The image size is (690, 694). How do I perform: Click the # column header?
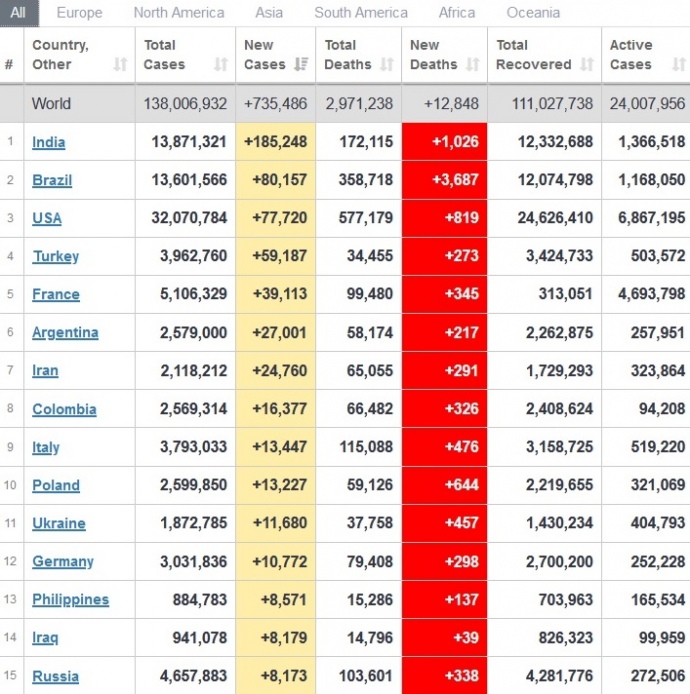(x=9, y=65)
